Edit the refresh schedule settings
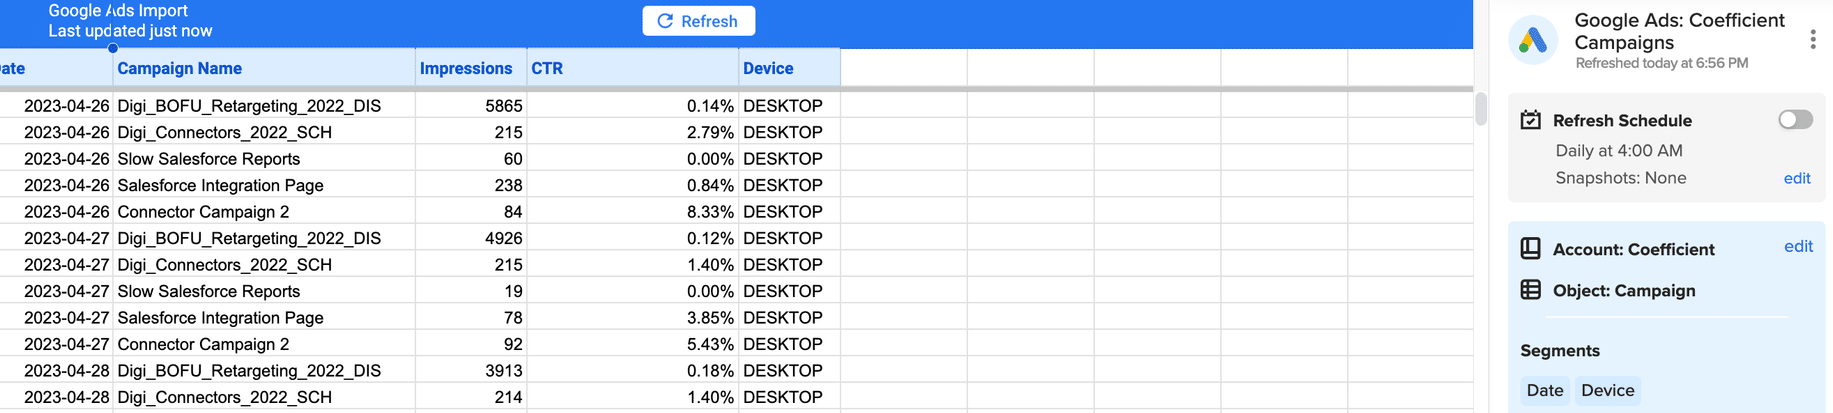 (x=1796, y=178)
